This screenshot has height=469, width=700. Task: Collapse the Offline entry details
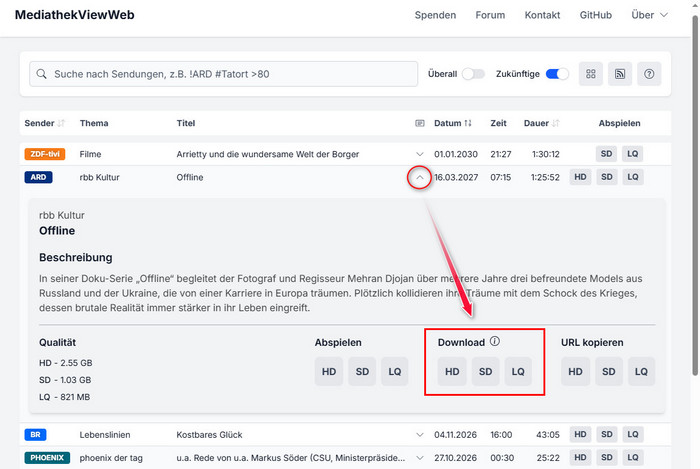(x=420, y=177)
